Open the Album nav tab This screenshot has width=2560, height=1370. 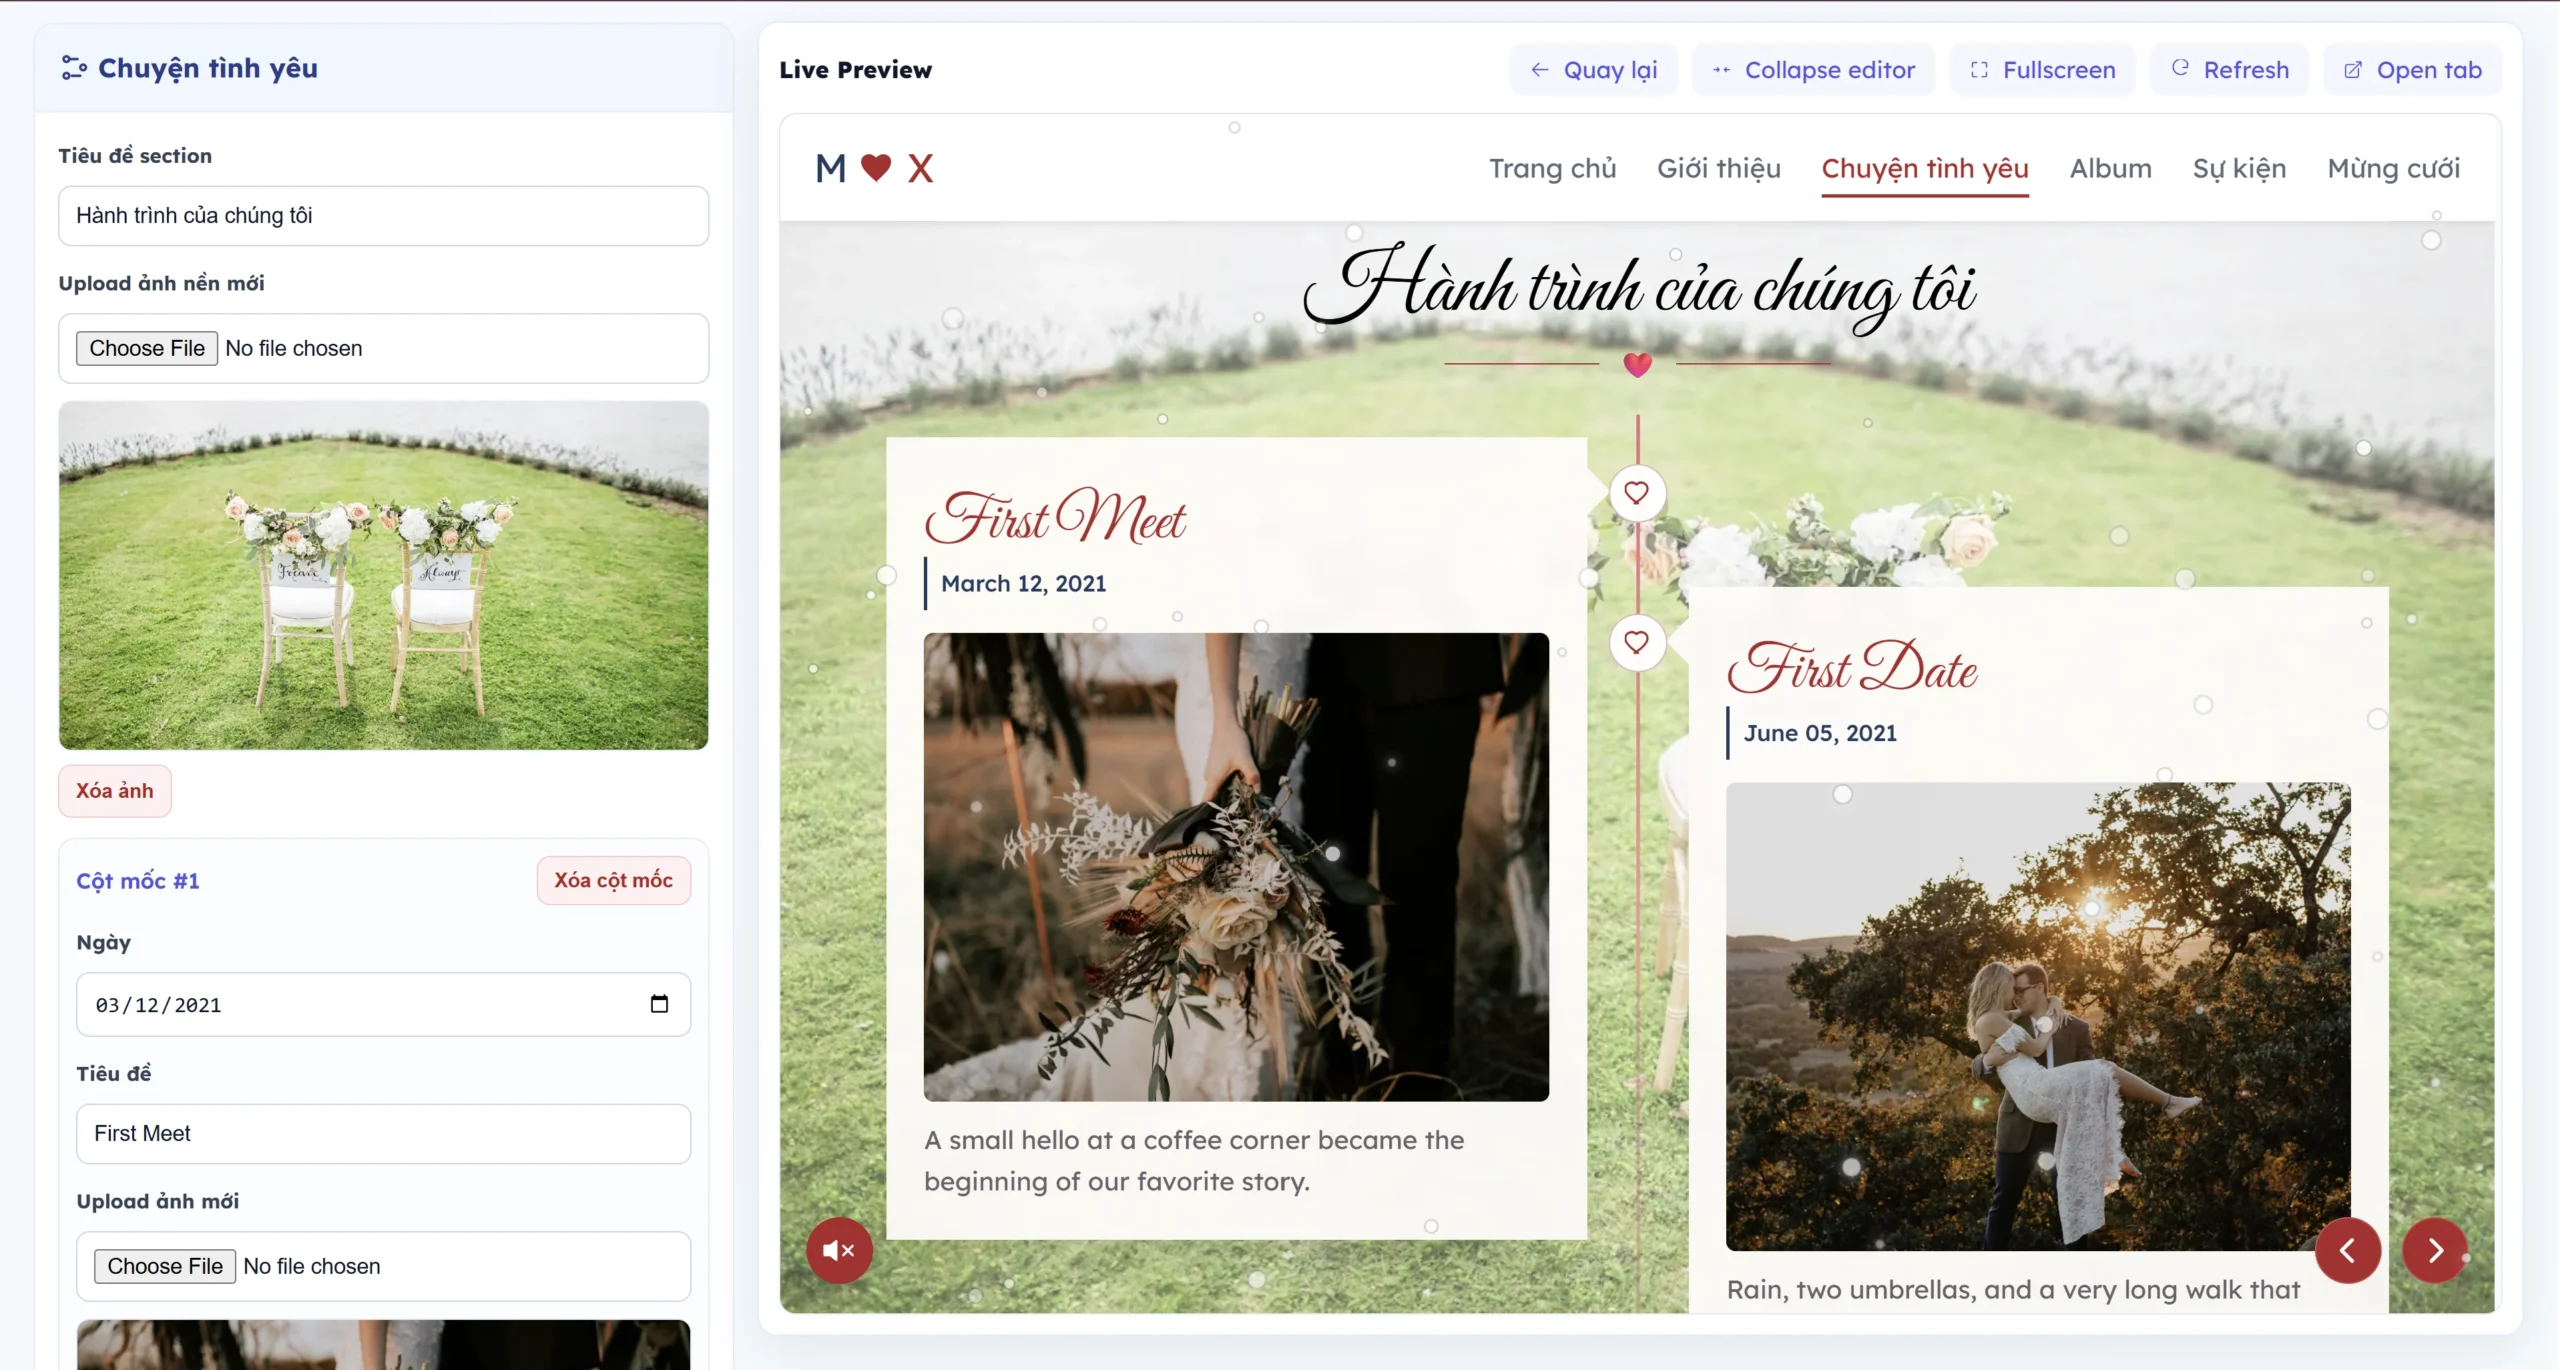tap(2110, 168)
